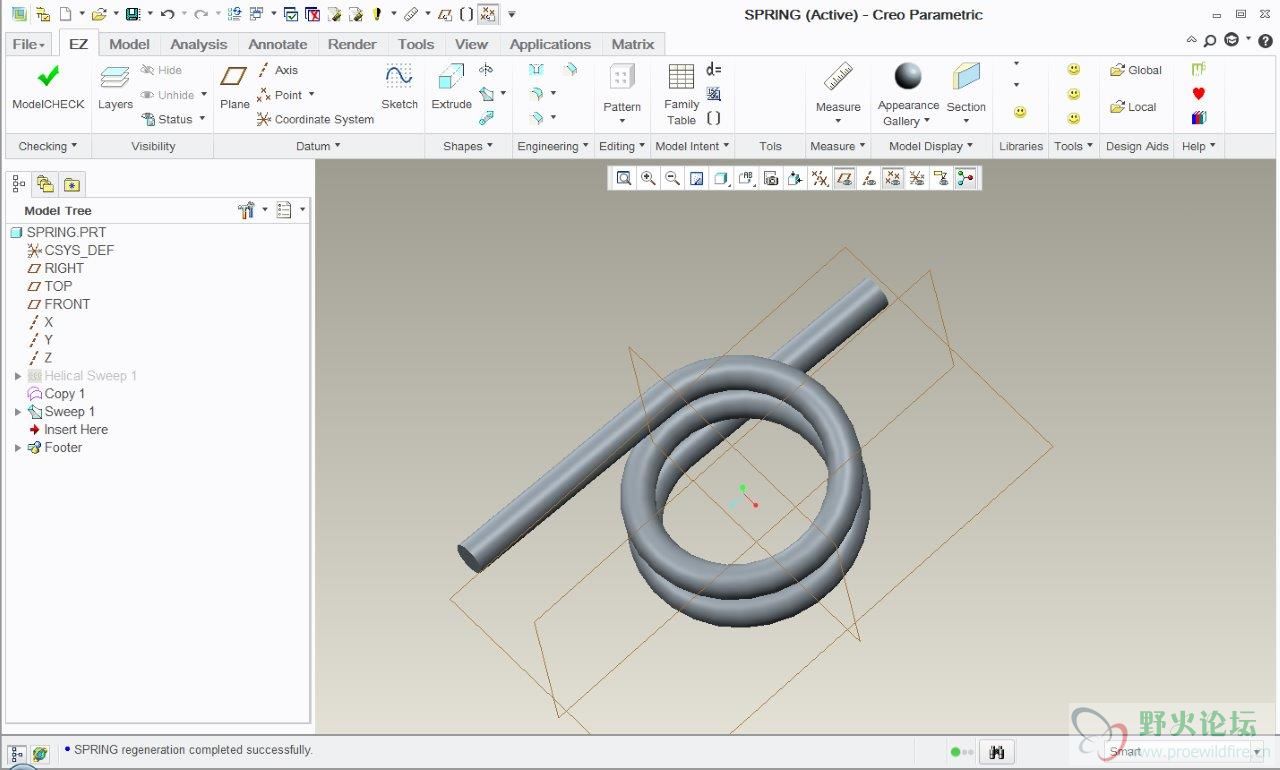
Task: Click the View Manager camera icon
Action: (770, 178)
